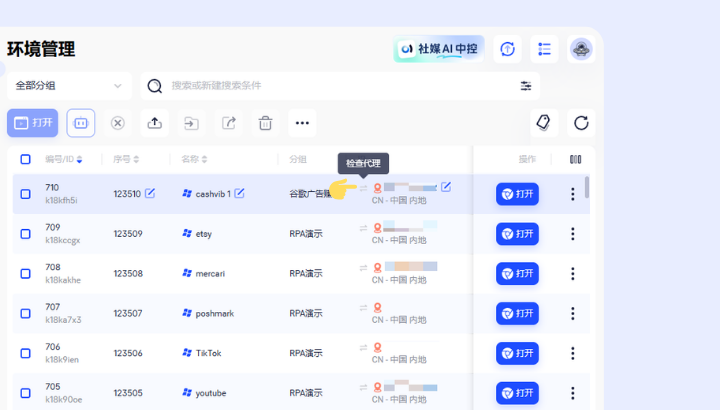
Task: Open the column settings icon
Action: pyautogui.click(x=575, y=159)
